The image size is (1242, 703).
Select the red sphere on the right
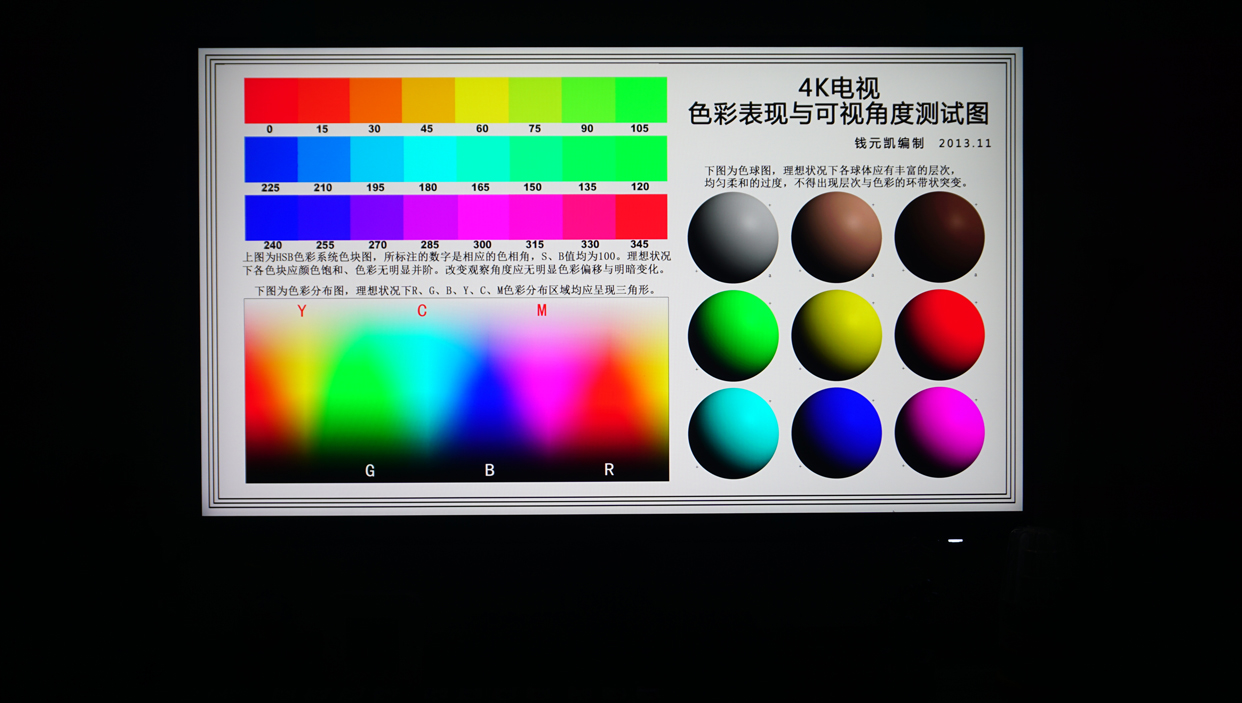point(938,333)
